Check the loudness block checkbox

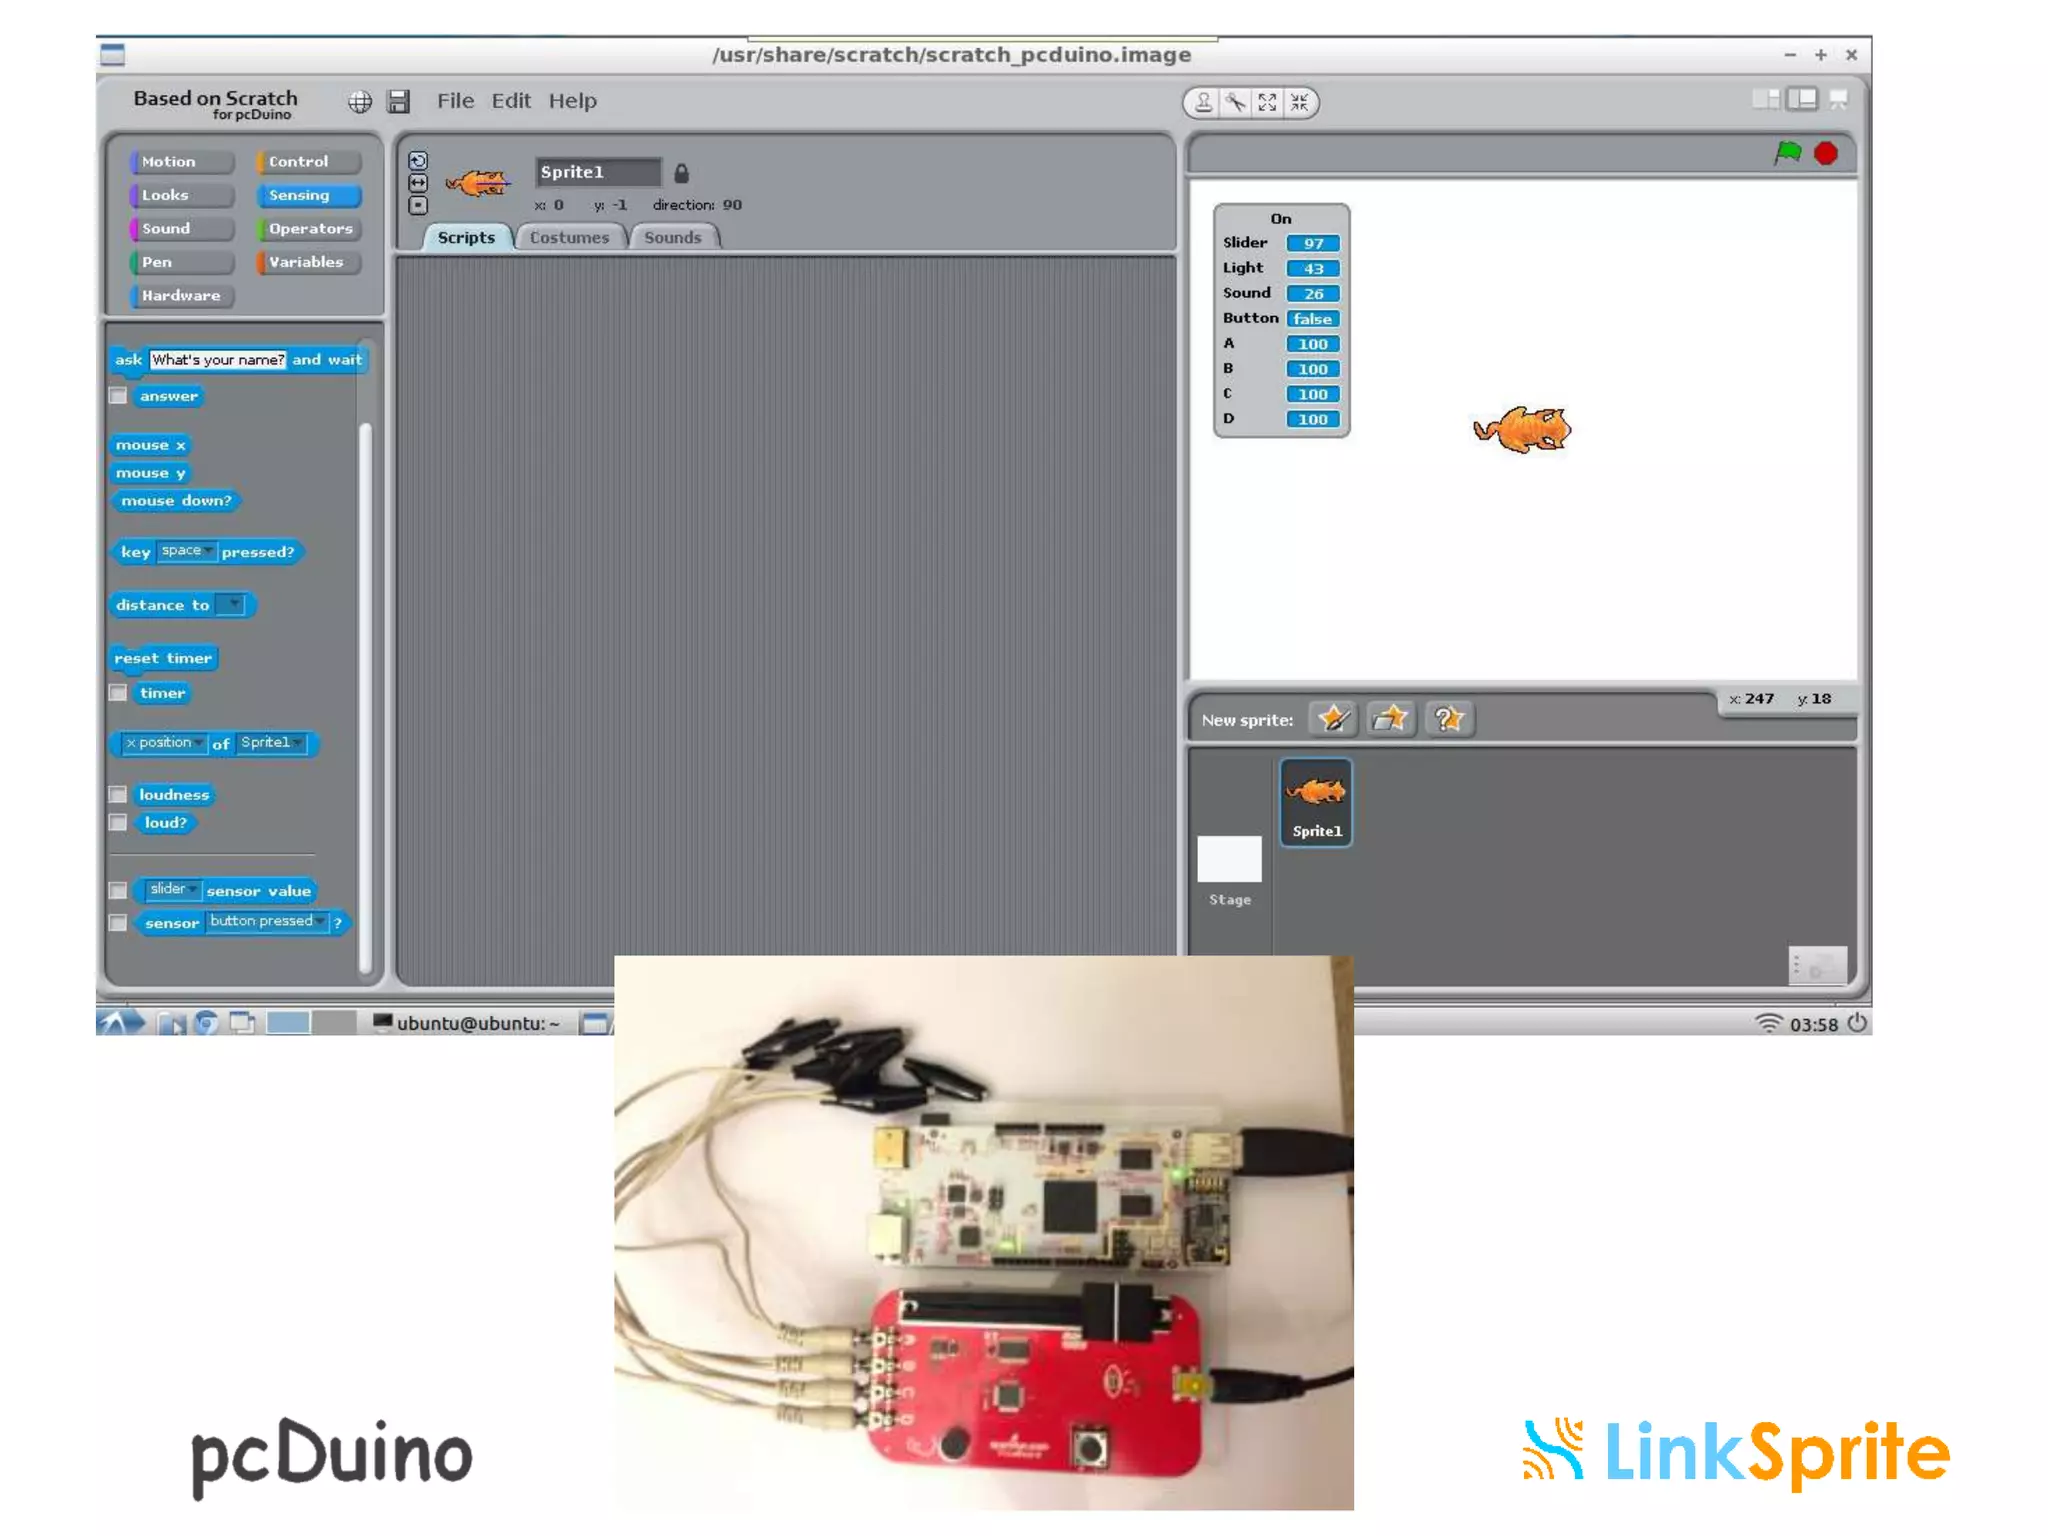[x=118, y=795]
